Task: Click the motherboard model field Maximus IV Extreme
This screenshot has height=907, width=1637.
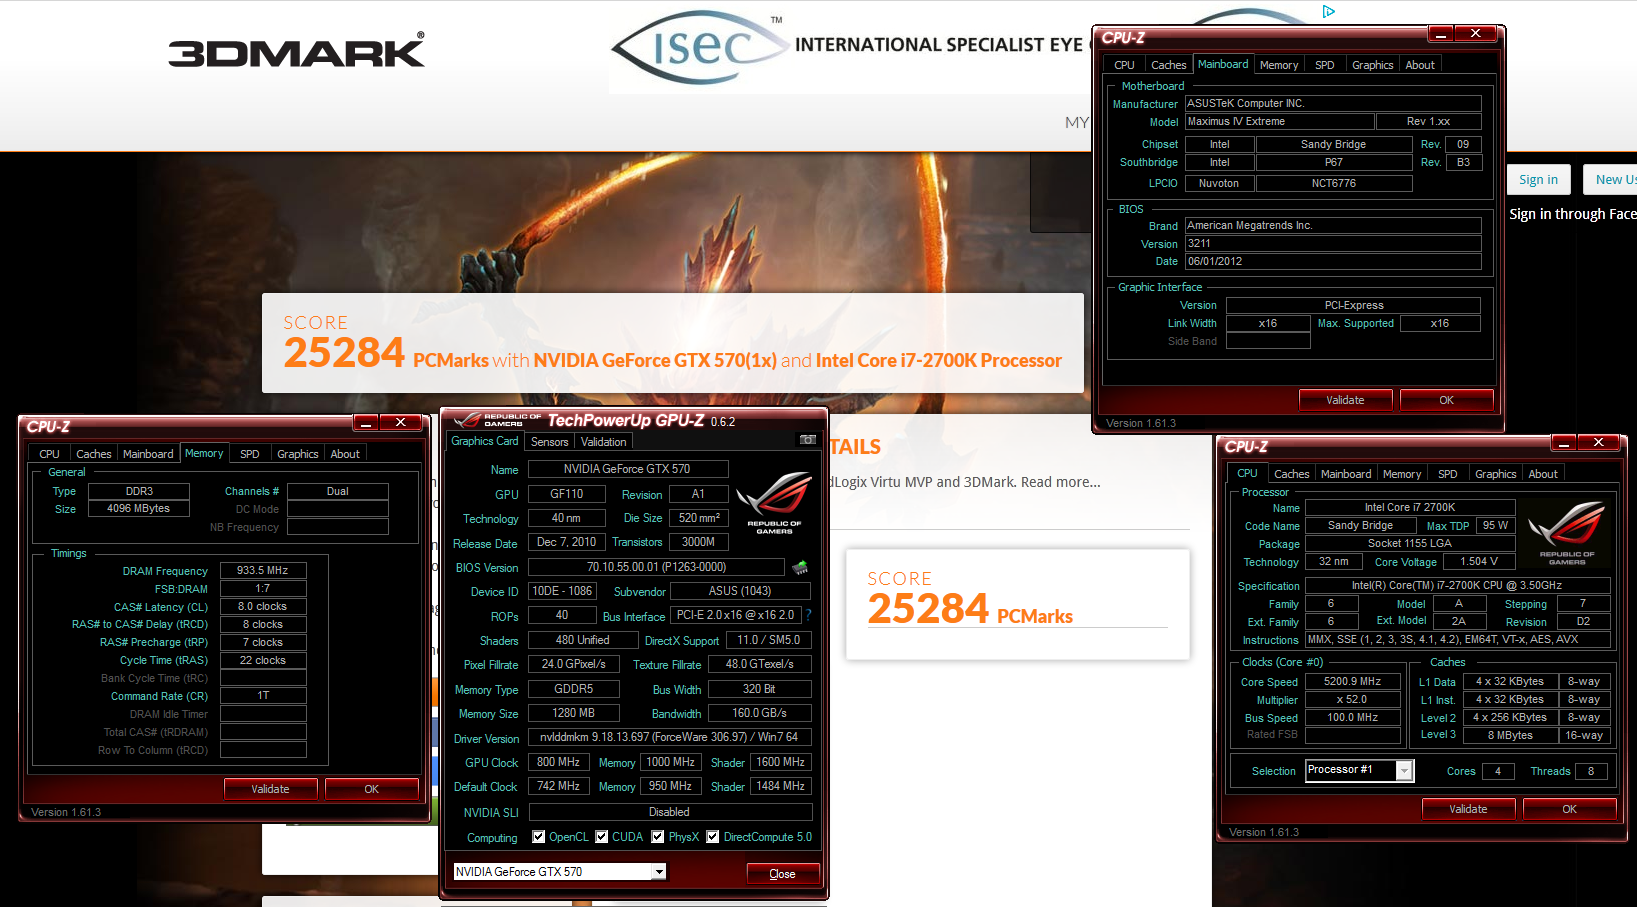Action: 1279,122
